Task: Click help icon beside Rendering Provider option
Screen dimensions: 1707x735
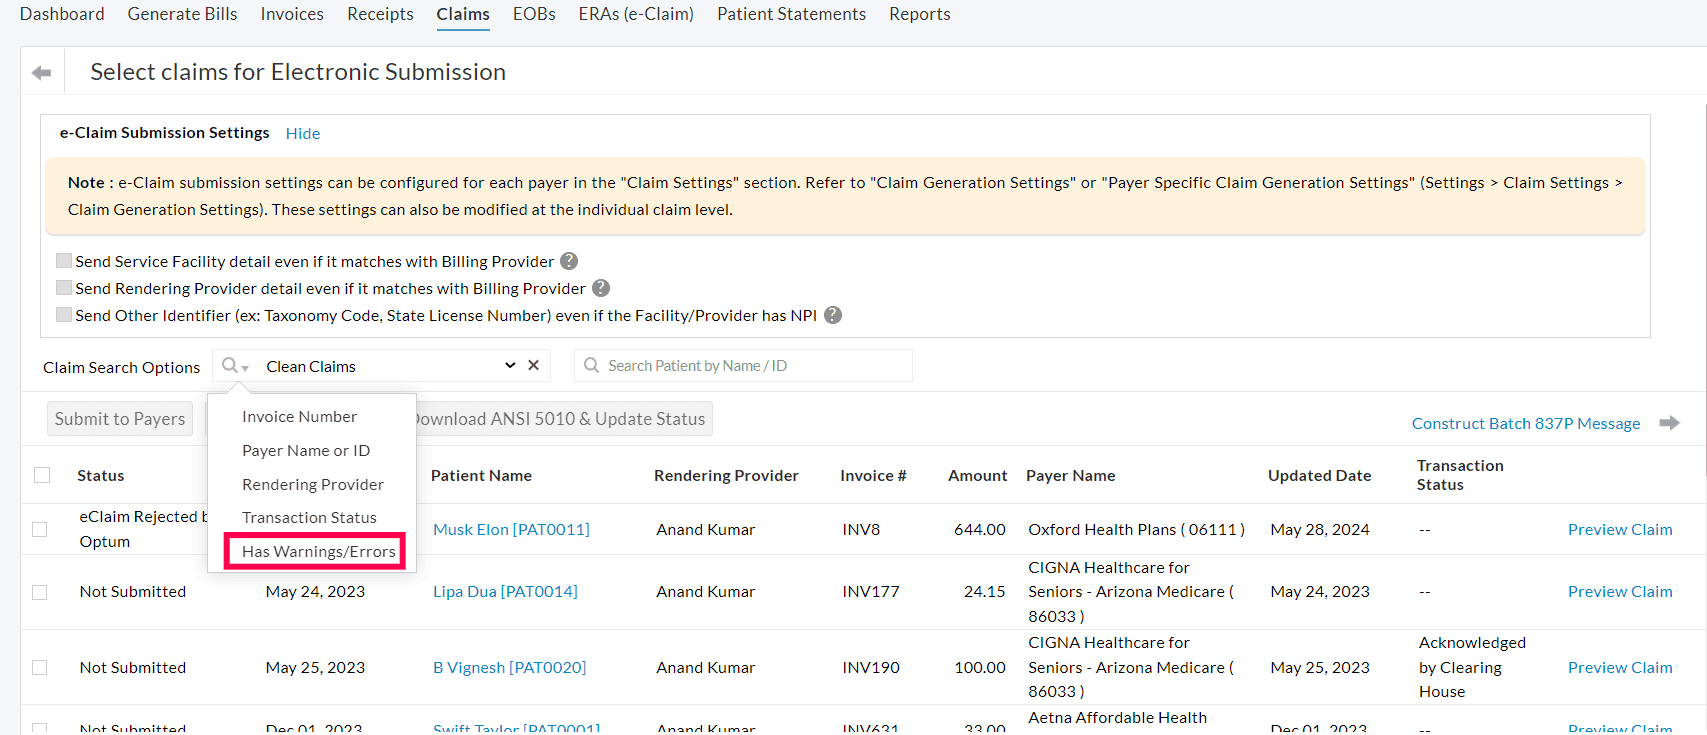Action: [601, 288]
